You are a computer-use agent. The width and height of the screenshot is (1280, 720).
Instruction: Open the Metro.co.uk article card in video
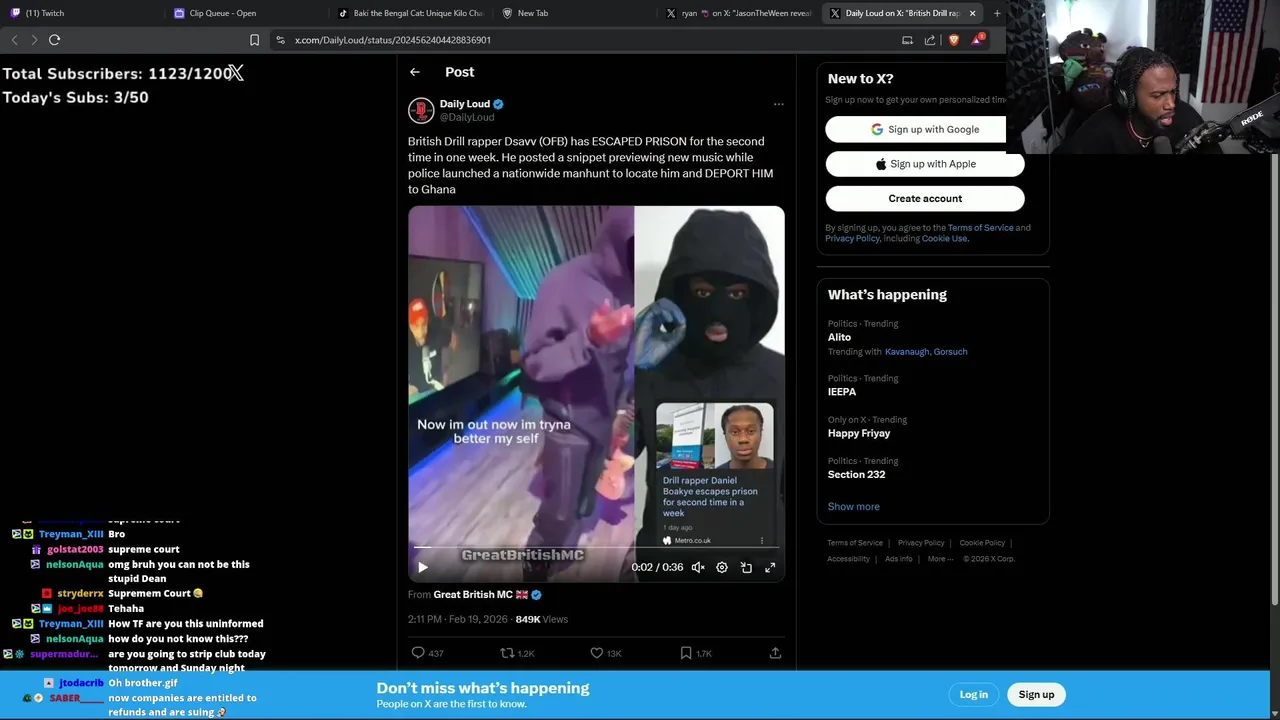click(x=714, y=476)
